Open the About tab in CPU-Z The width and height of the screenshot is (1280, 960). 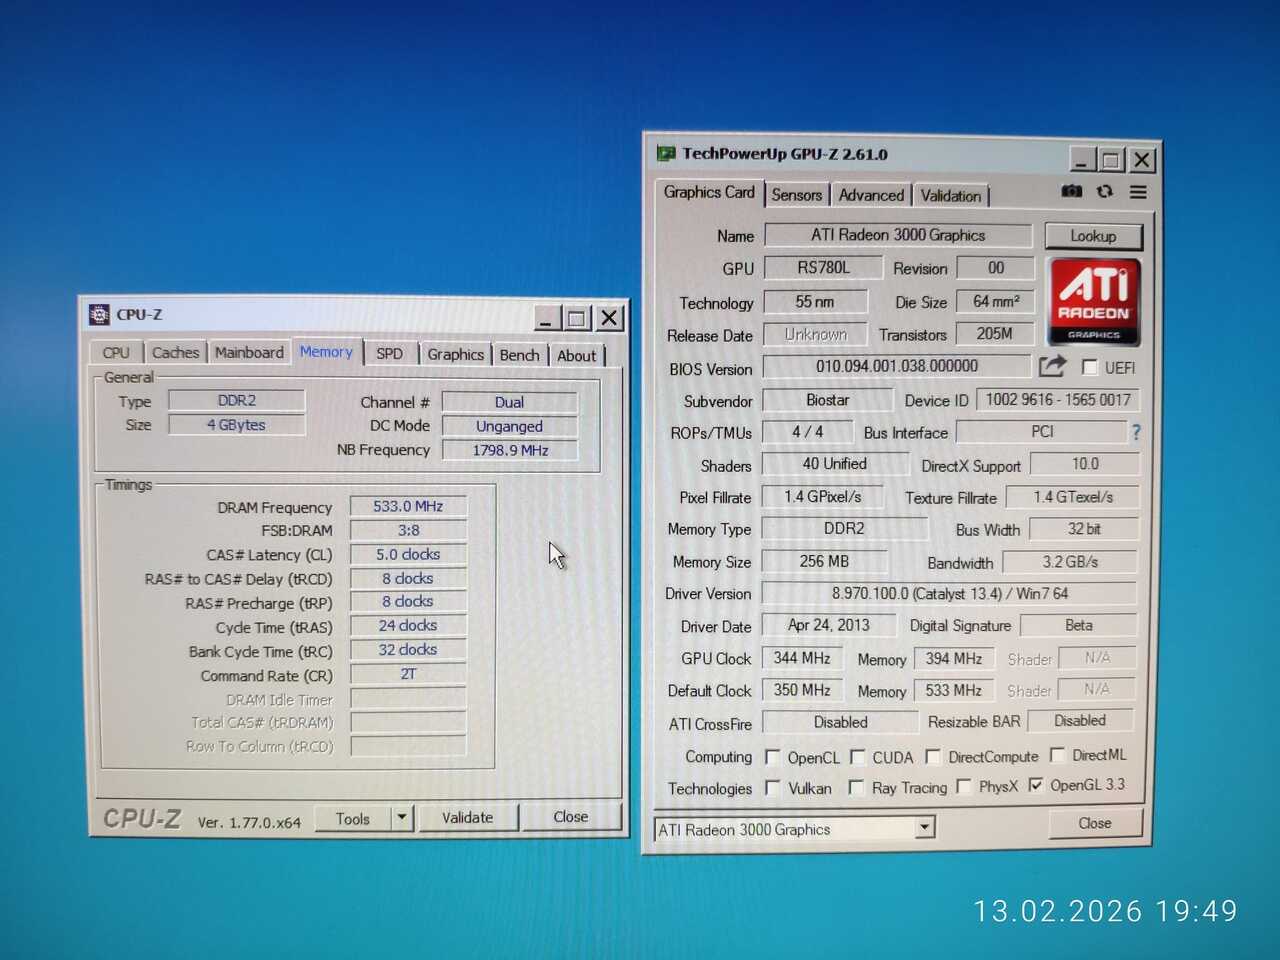[x=576, y=355]
